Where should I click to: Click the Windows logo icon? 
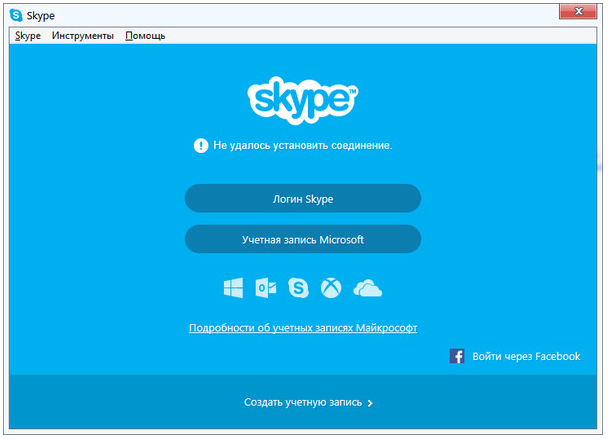click(x=233, y=288)
